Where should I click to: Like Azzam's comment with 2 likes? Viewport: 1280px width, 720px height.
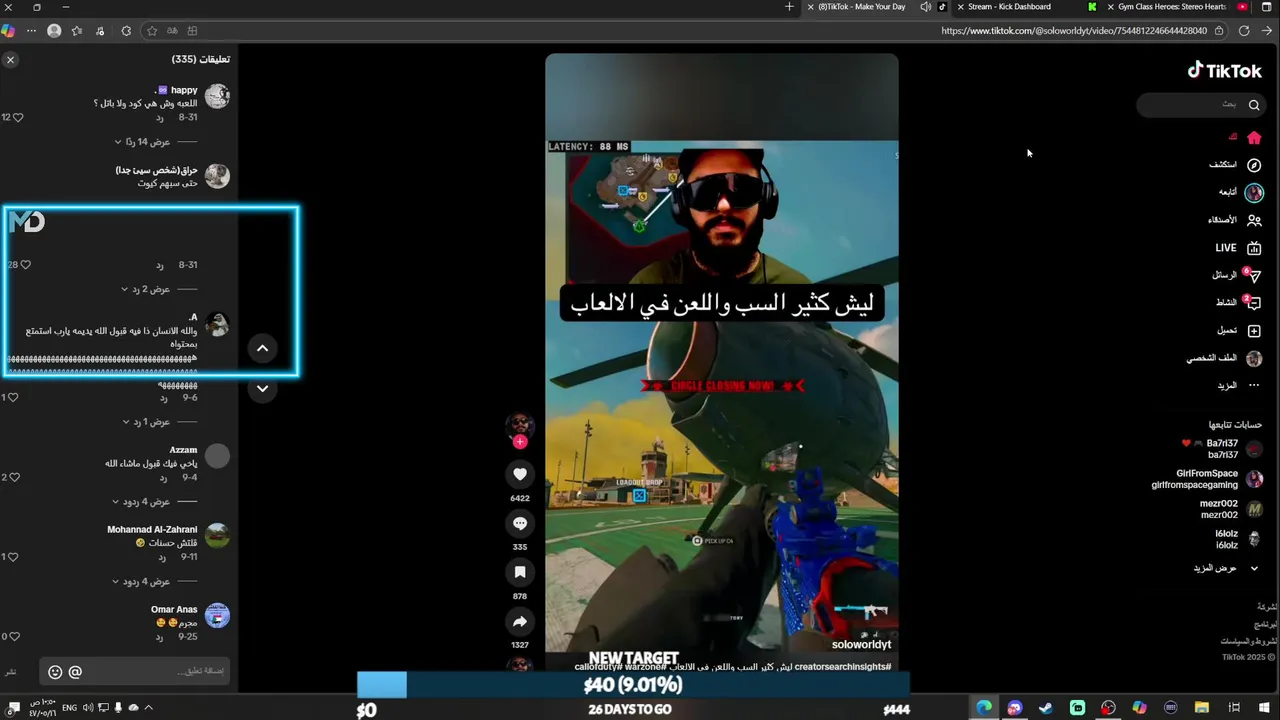(x=14, y=477)
